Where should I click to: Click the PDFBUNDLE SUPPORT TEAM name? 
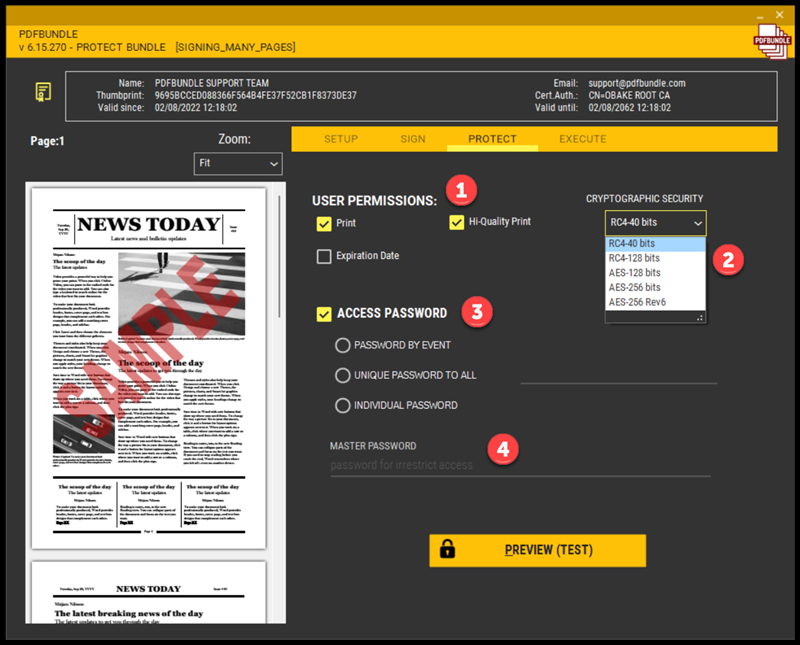click(212, 83)
